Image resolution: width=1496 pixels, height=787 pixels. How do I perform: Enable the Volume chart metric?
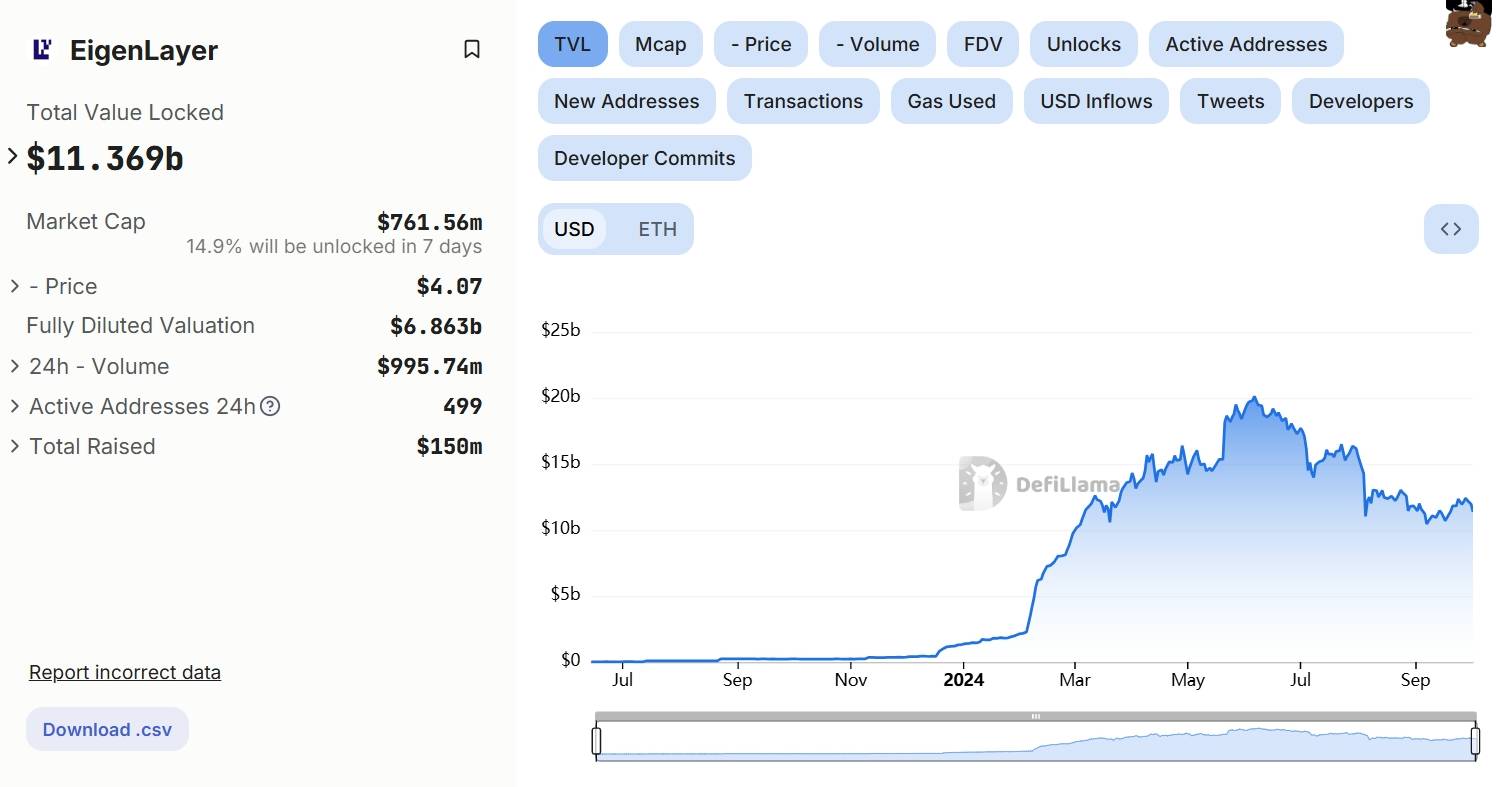pyautogui.click(x=877, y=44)
